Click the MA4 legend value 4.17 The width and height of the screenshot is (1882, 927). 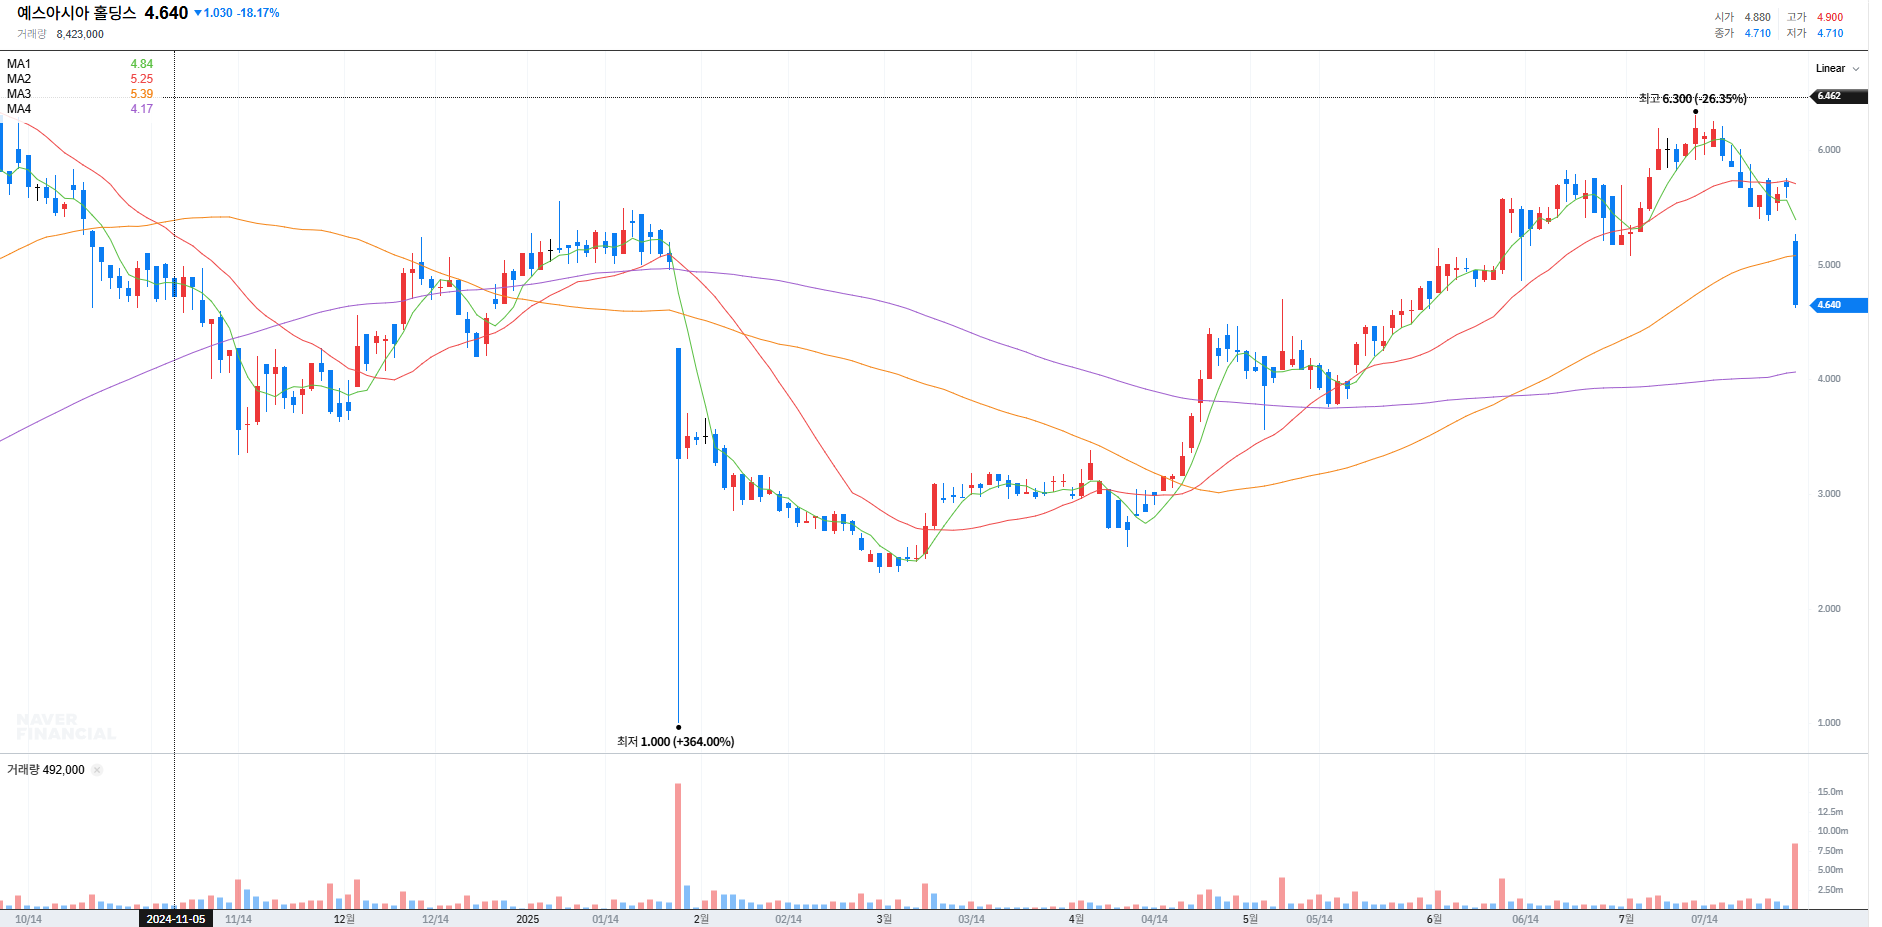141,109
